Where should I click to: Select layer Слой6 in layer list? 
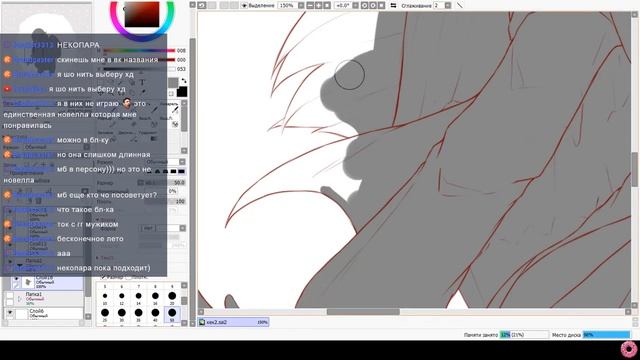[43, 313]
